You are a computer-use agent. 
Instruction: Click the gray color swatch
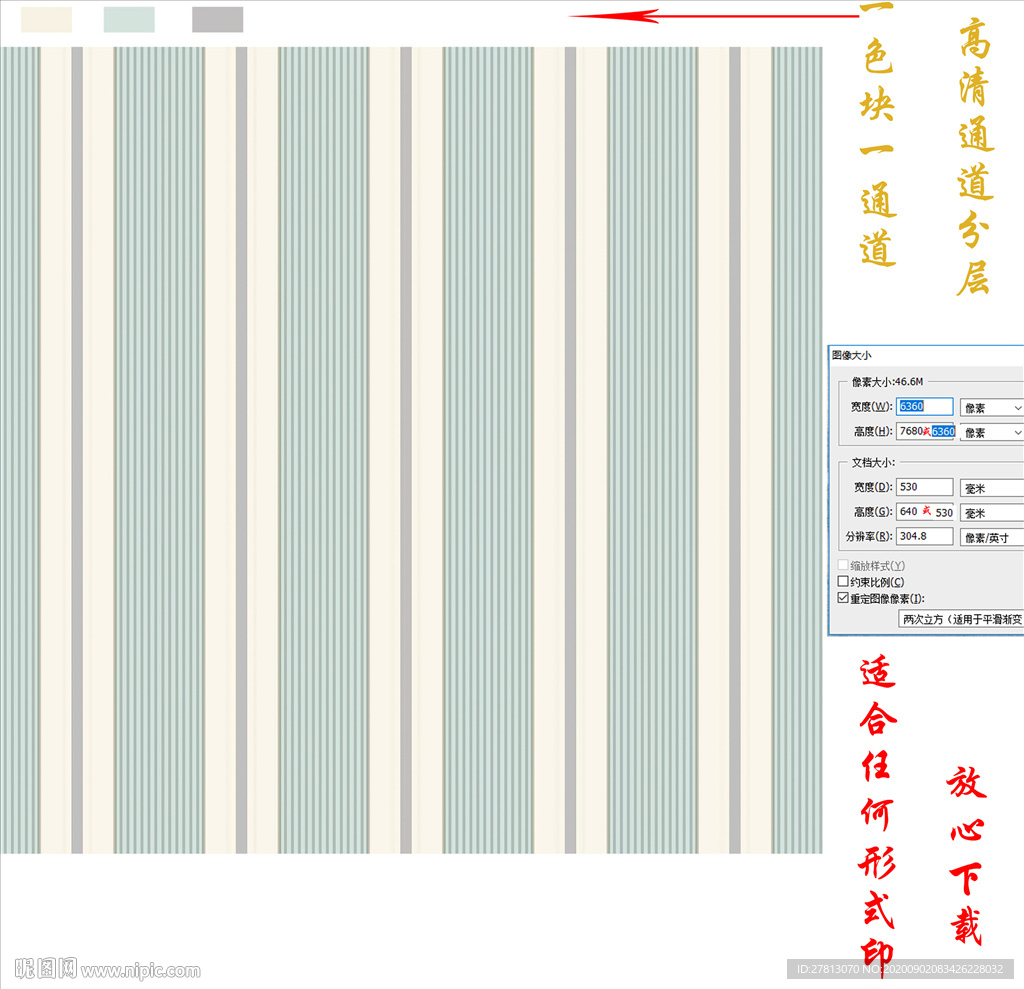(217, 20)
